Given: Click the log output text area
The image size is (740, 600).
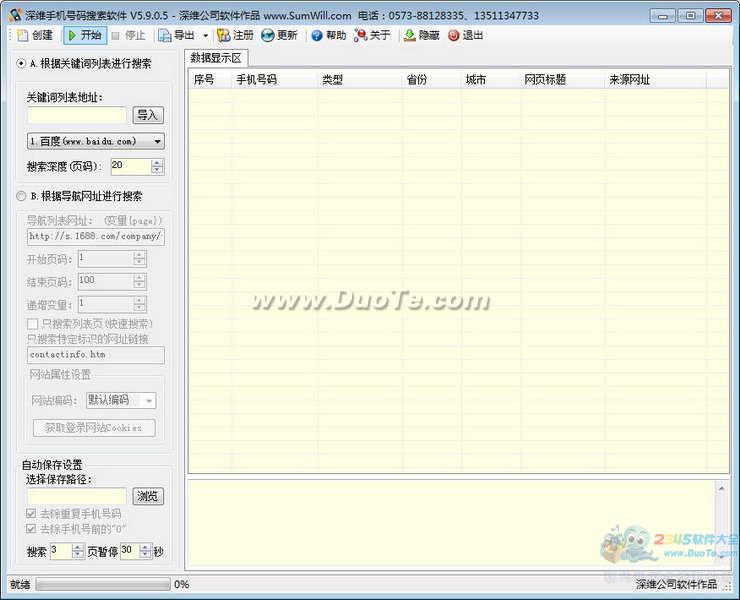Looking at the screenshot, I should coord(452,523).
